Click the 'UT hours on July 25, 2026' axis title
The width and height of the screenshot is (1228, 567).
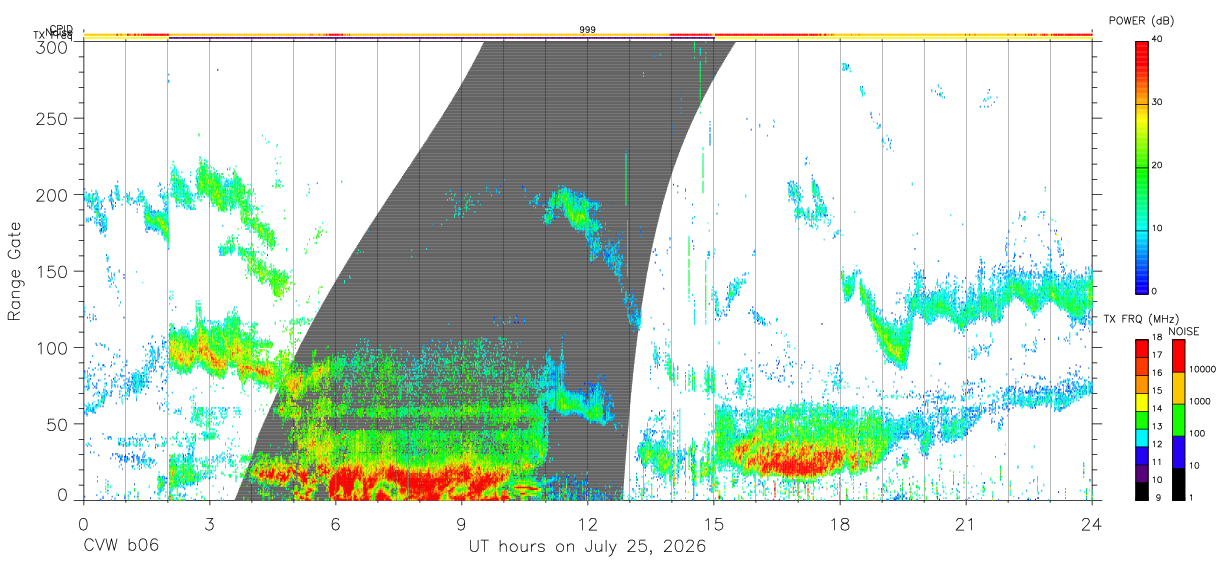(x=587, y=547)
